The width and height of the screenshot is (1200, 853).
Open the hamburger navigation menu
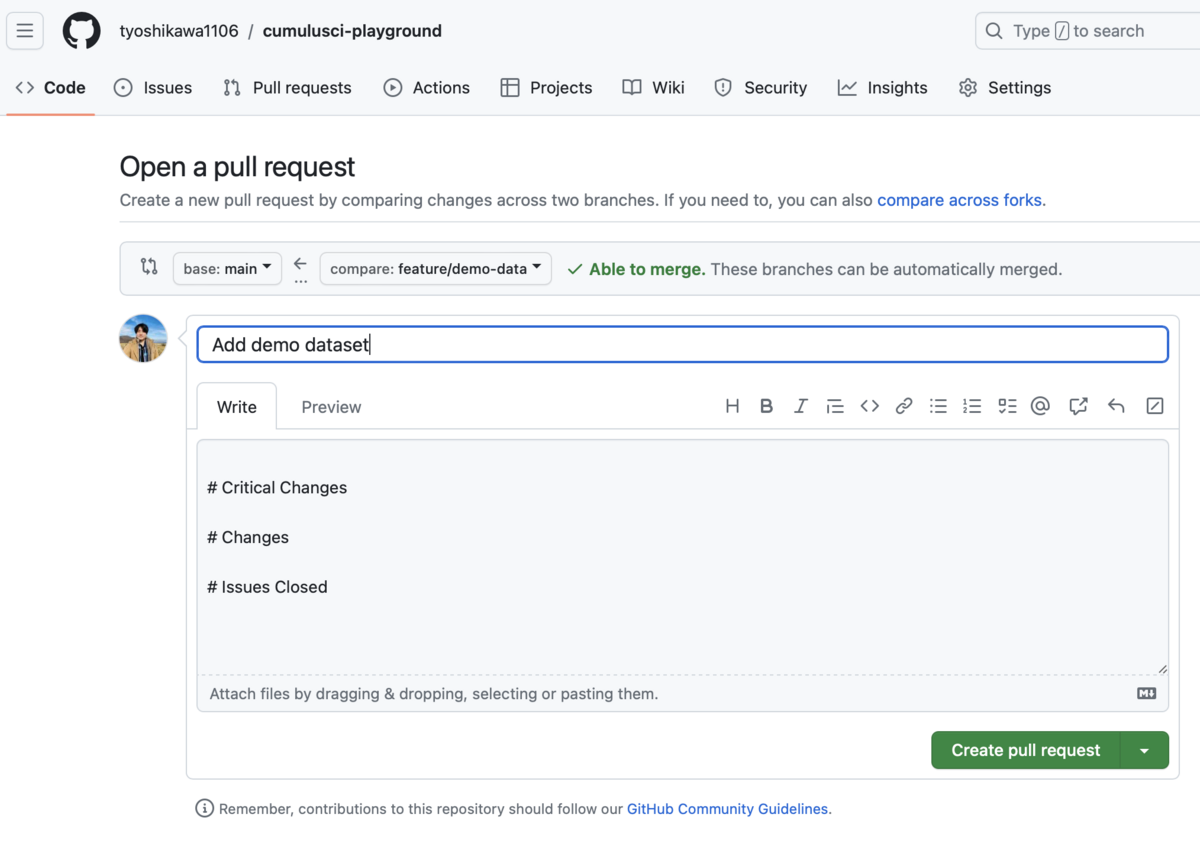25,31
